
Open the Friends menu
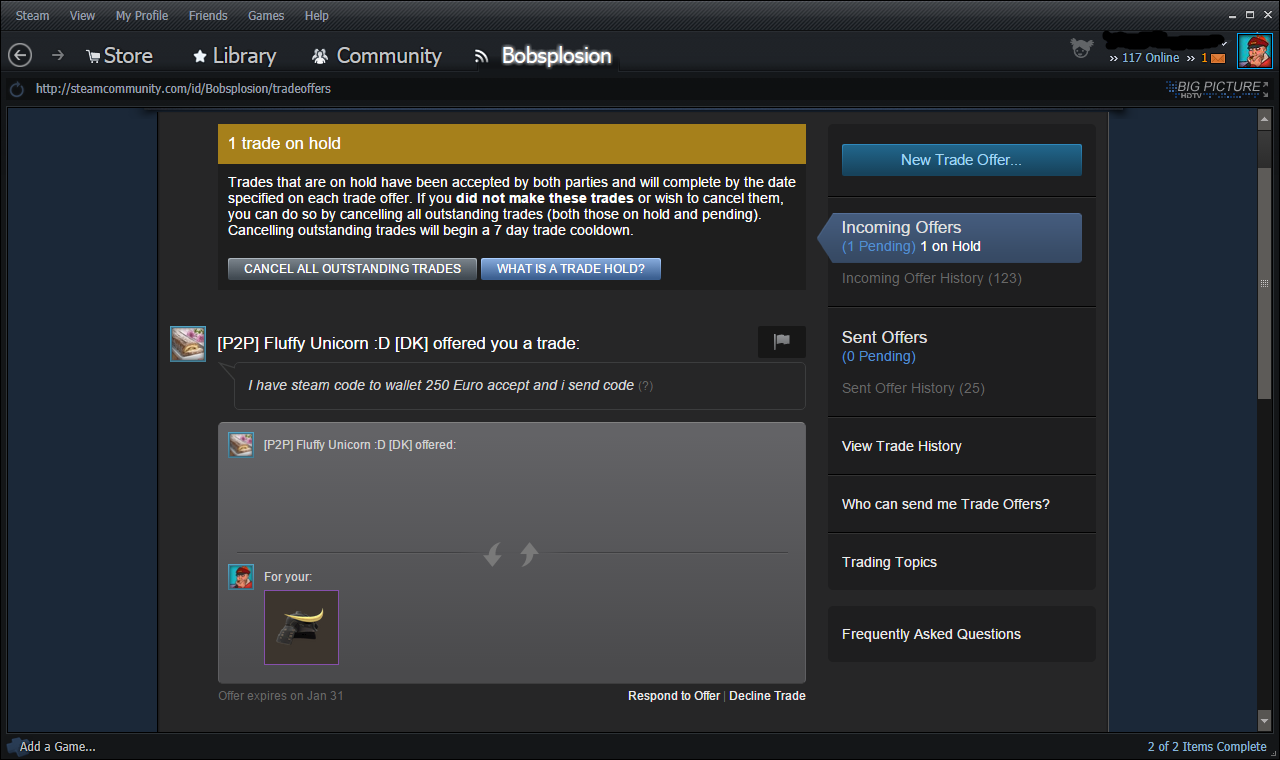pos(208,16)
